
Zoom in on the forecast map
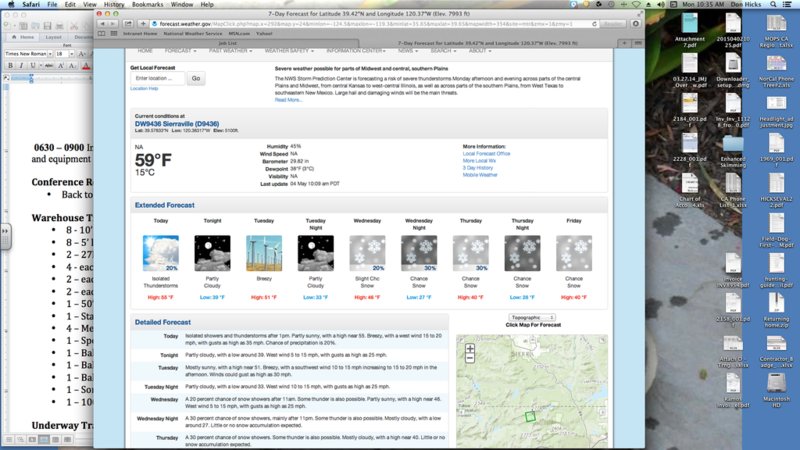pyautogui.click(x=470, y=348)
